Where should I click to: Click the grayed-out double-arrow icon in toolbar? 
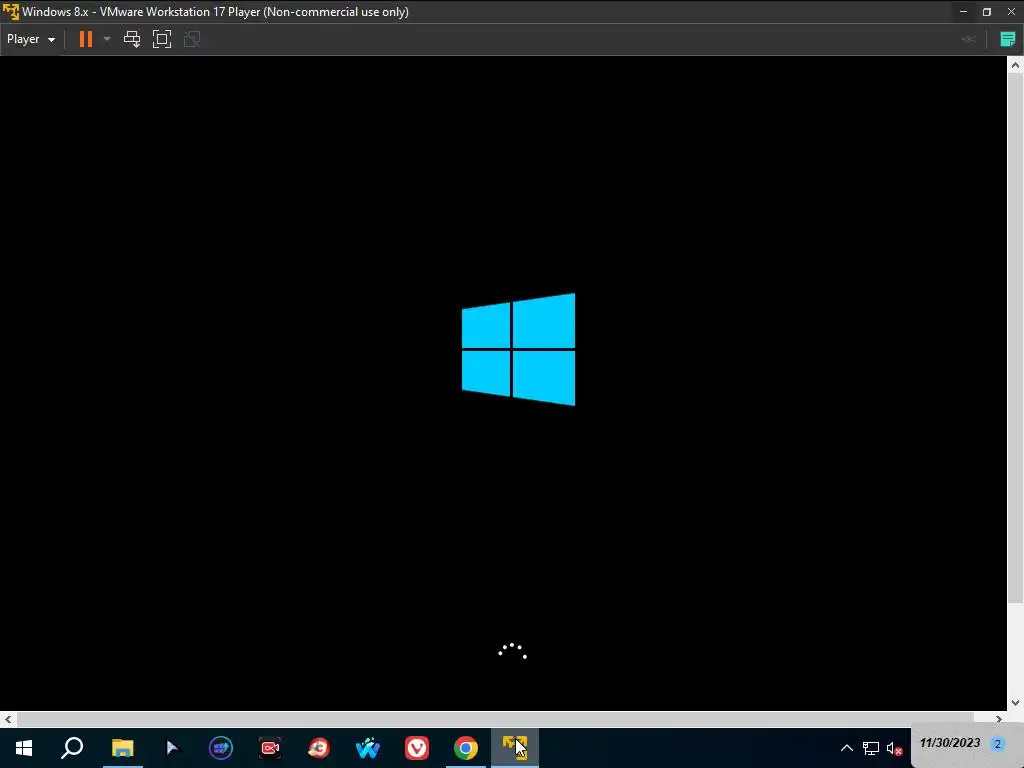pos(969,39)
